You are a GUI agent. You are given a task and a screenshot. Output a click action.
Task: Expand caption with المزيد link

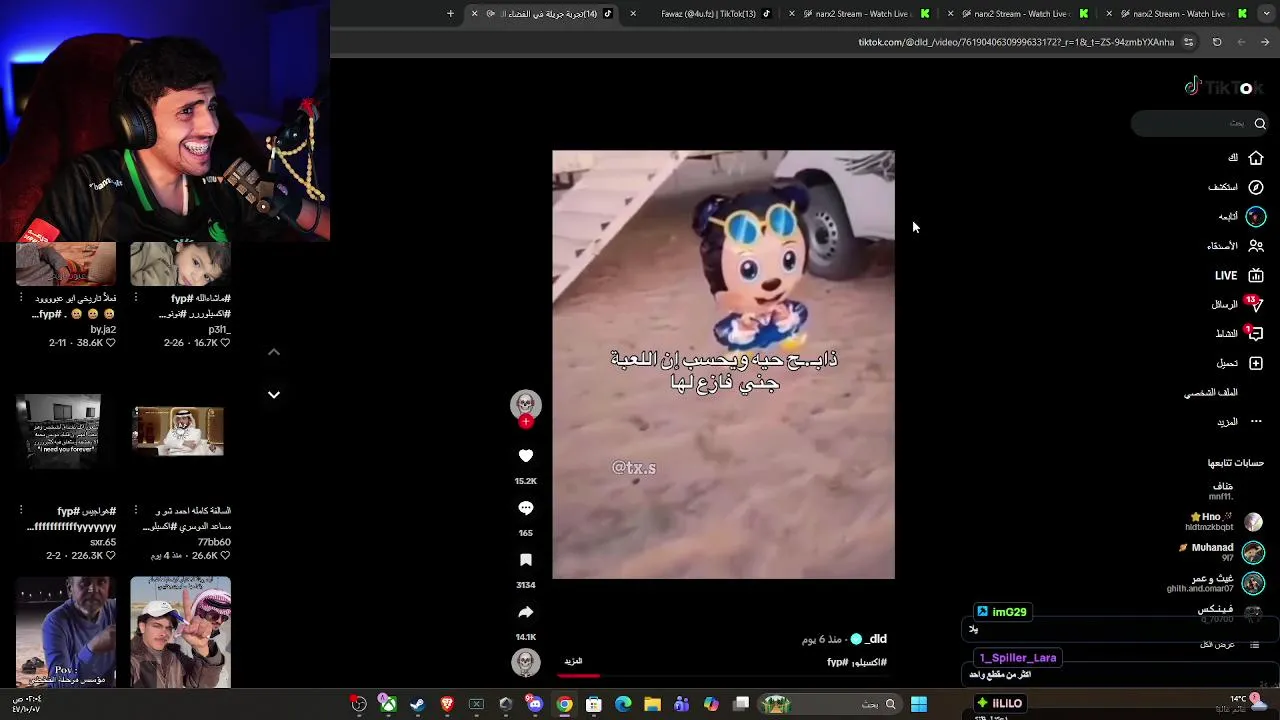[x=573, y=661]
